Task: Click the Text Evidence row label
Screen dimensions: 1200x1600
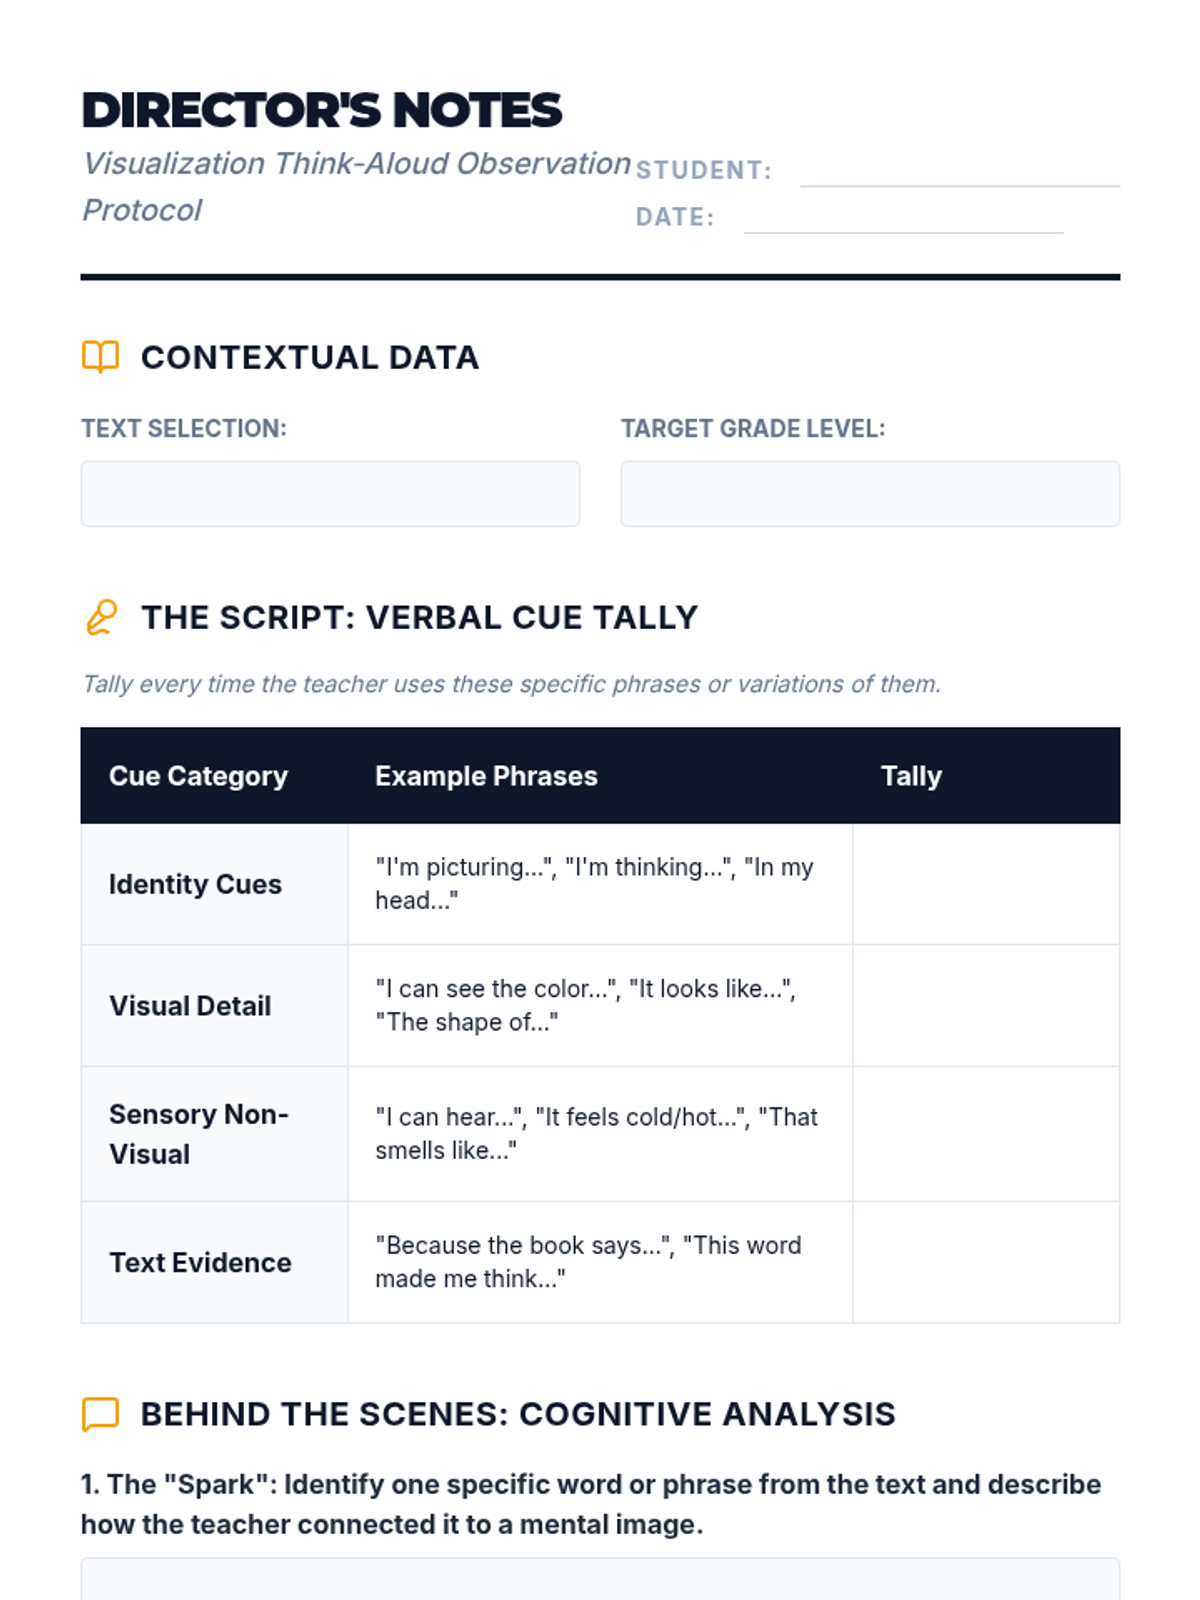Action: [200, 1262]
